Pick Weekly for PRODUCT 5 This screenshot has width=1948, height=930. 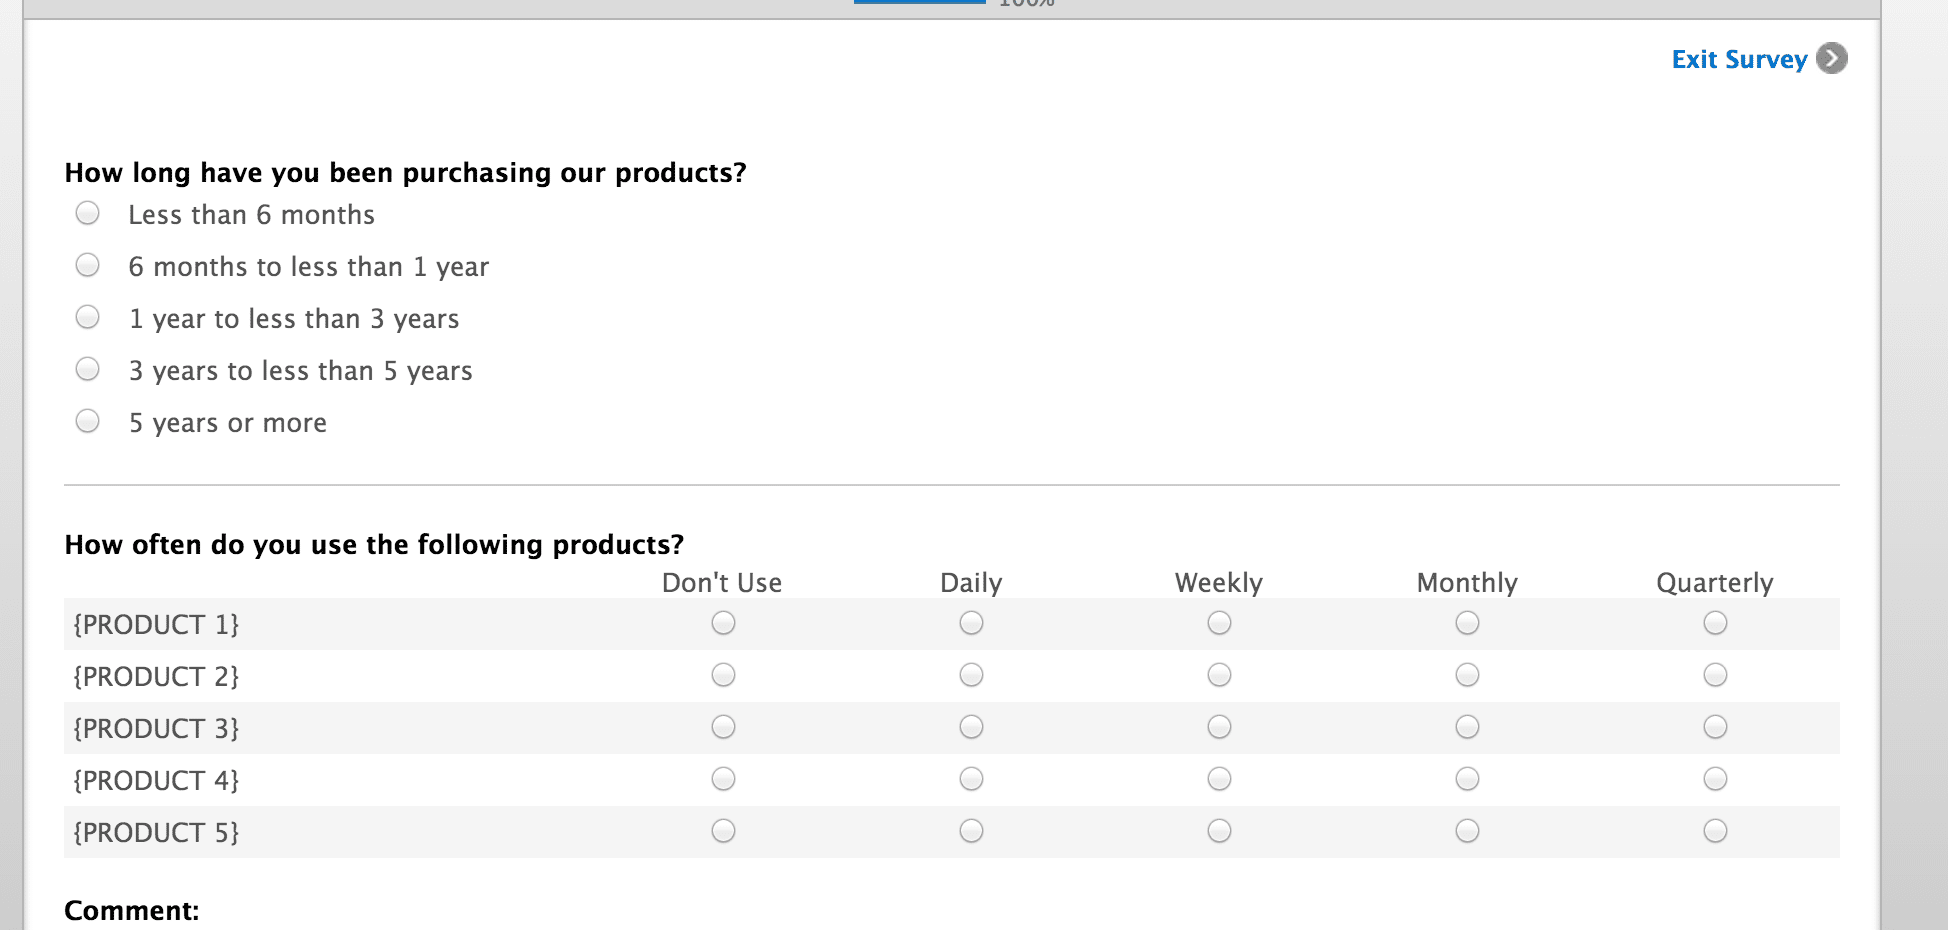coord(1219,831)
